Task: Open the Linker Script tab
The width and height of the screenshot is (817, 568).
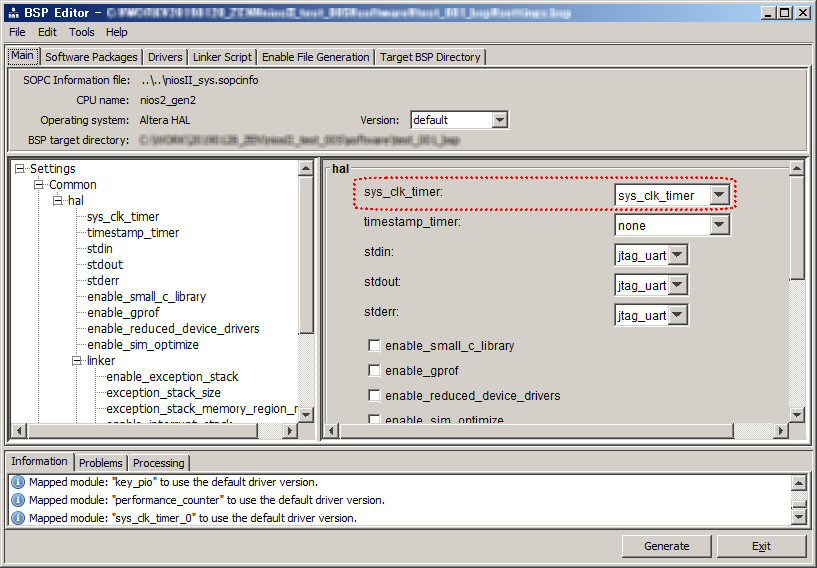Action: pyautogui.click(x=222, y=57)
